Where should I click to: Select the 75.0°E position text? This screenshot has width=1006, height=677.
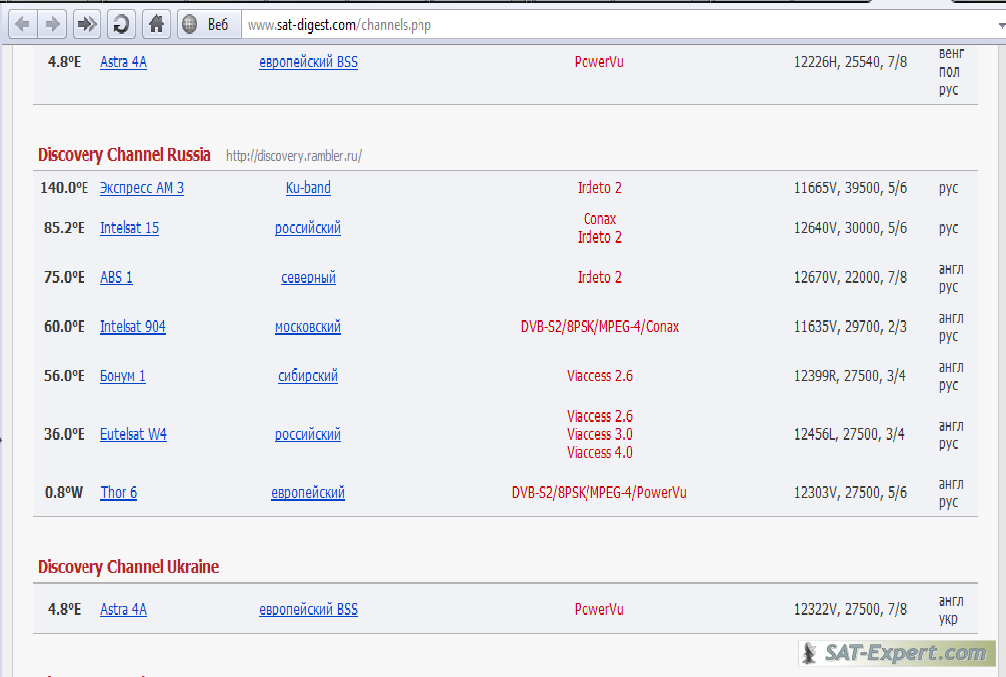tap(64, 277)
